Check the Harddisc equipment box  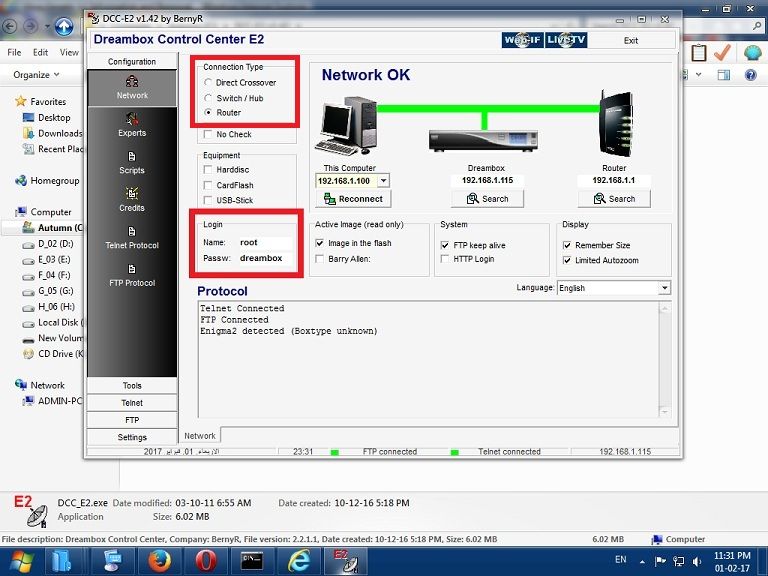click(208, 169)
